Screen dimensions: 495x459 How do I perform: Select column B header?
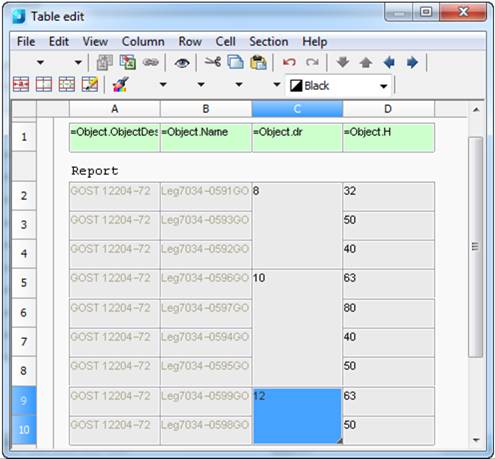click(206, 109)
